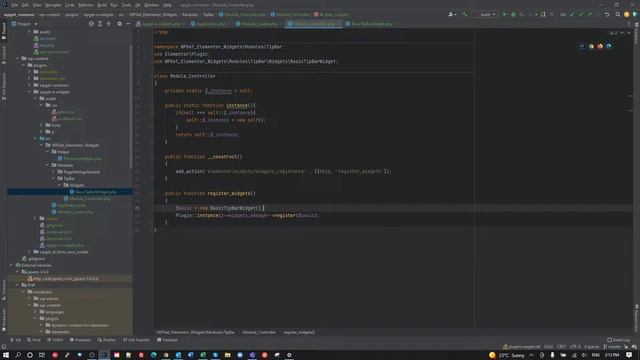
Task: Open the Project view dropdown
Action: 27,24
